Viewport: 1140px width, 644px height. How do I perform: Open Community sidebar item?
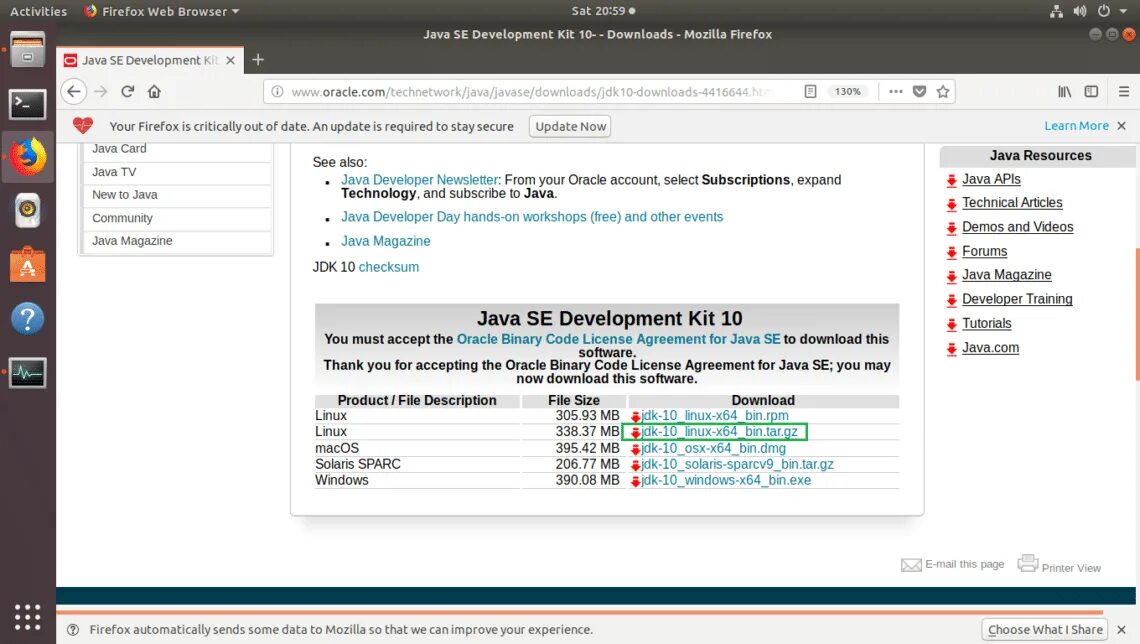[122, 218]
